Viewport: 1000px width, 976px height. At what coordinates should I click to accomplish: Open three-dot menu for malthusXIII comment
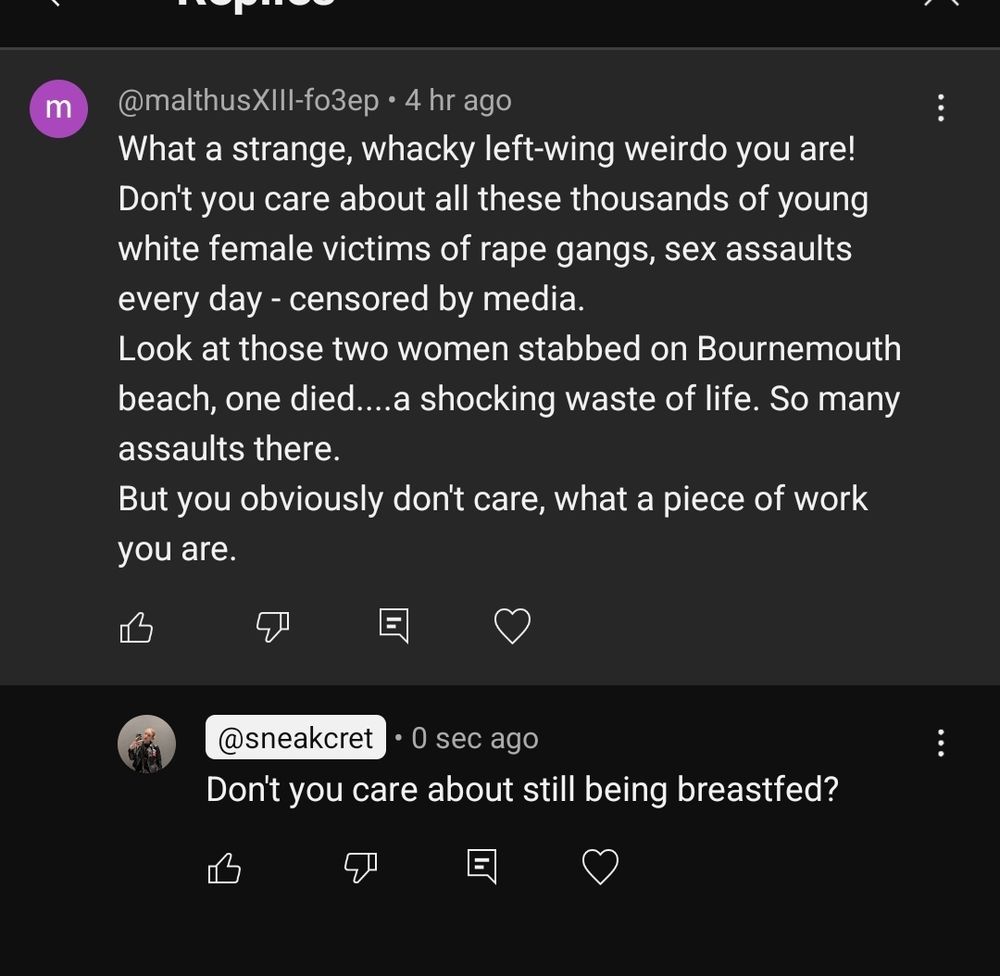[x=940, y=107]
